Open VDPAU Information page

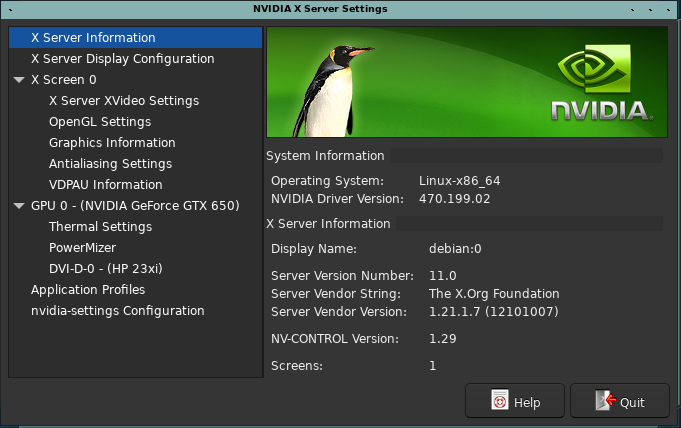pos(106,185)
